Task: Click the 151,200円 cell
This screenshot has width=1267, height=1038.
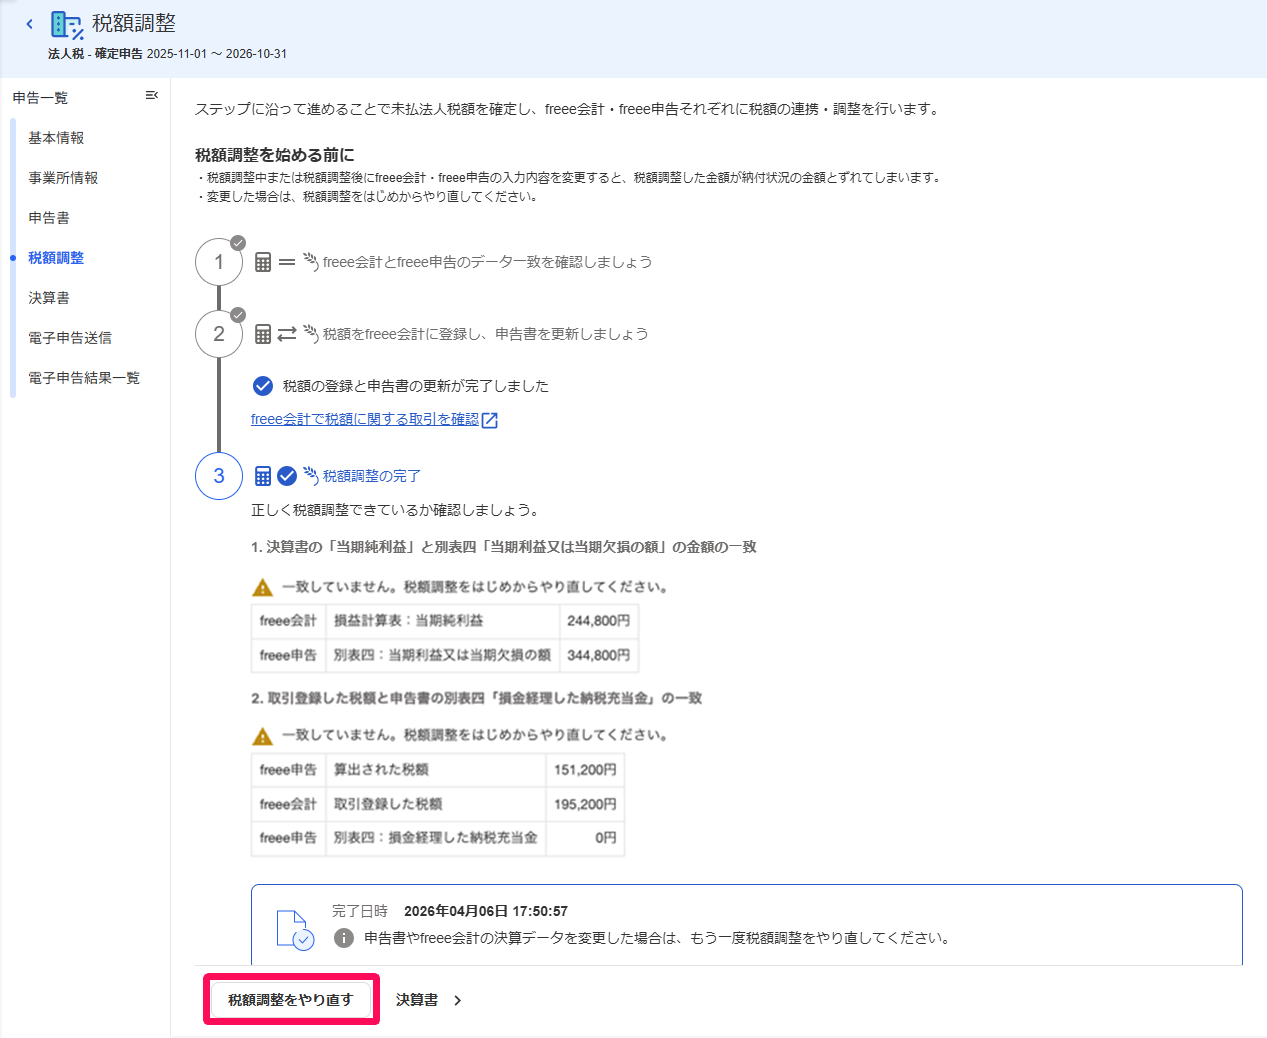Action: click(x=585, y=770)
